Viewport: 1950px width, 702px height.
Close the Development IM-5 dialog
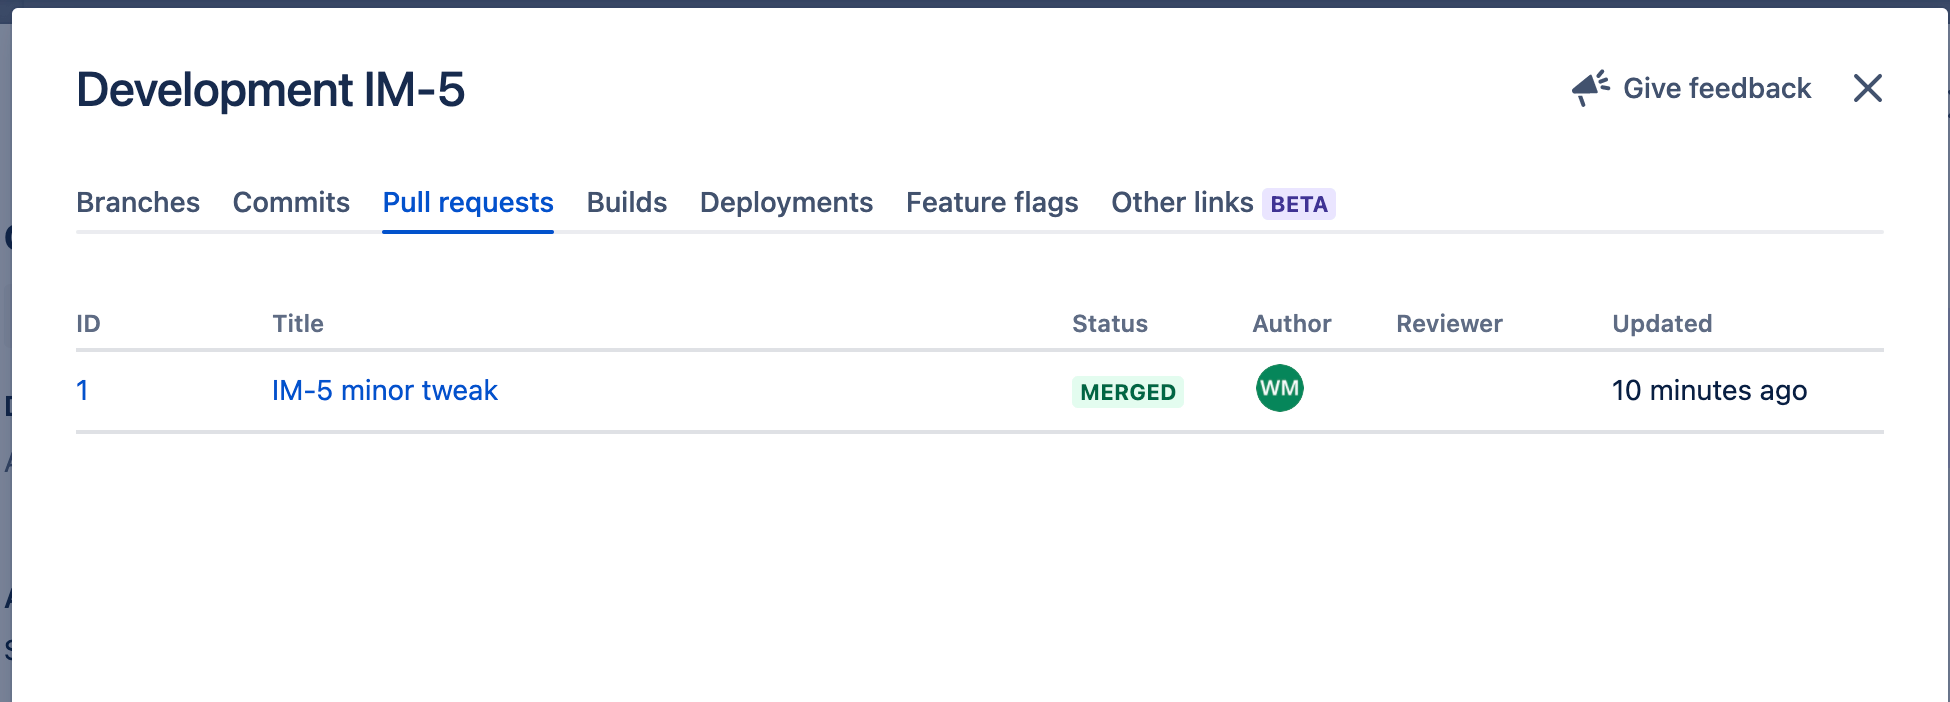(1867, 88)
